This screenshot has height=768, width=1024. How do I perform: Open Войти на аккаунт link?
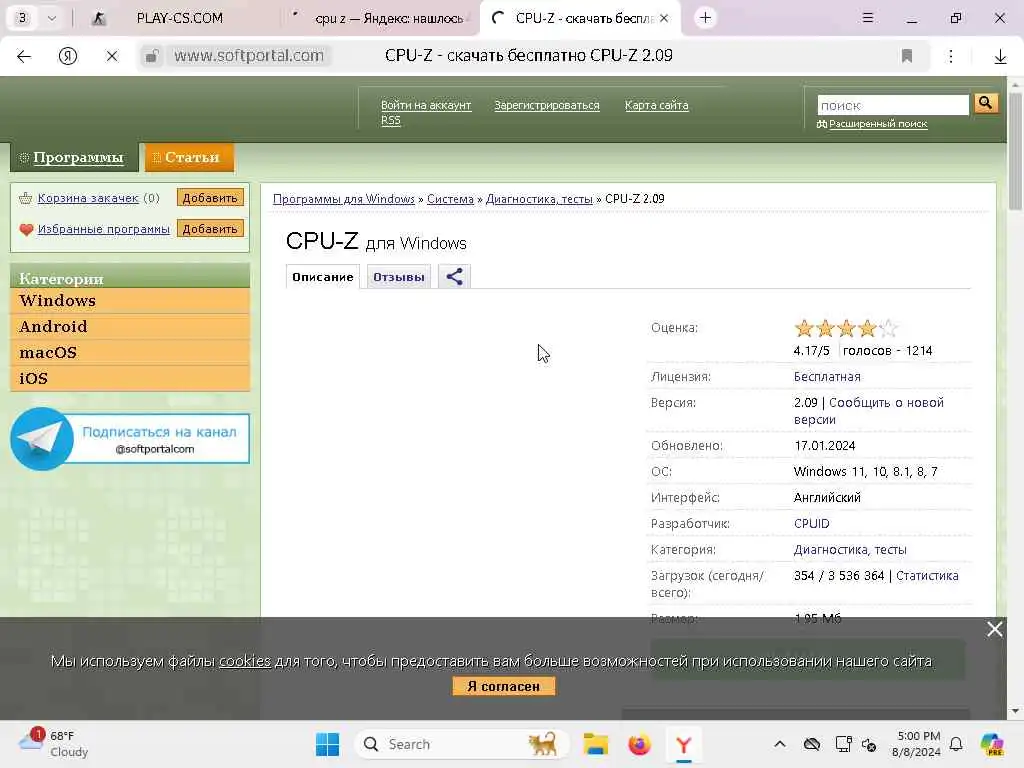pyautogui.click(x=426, y=105)
